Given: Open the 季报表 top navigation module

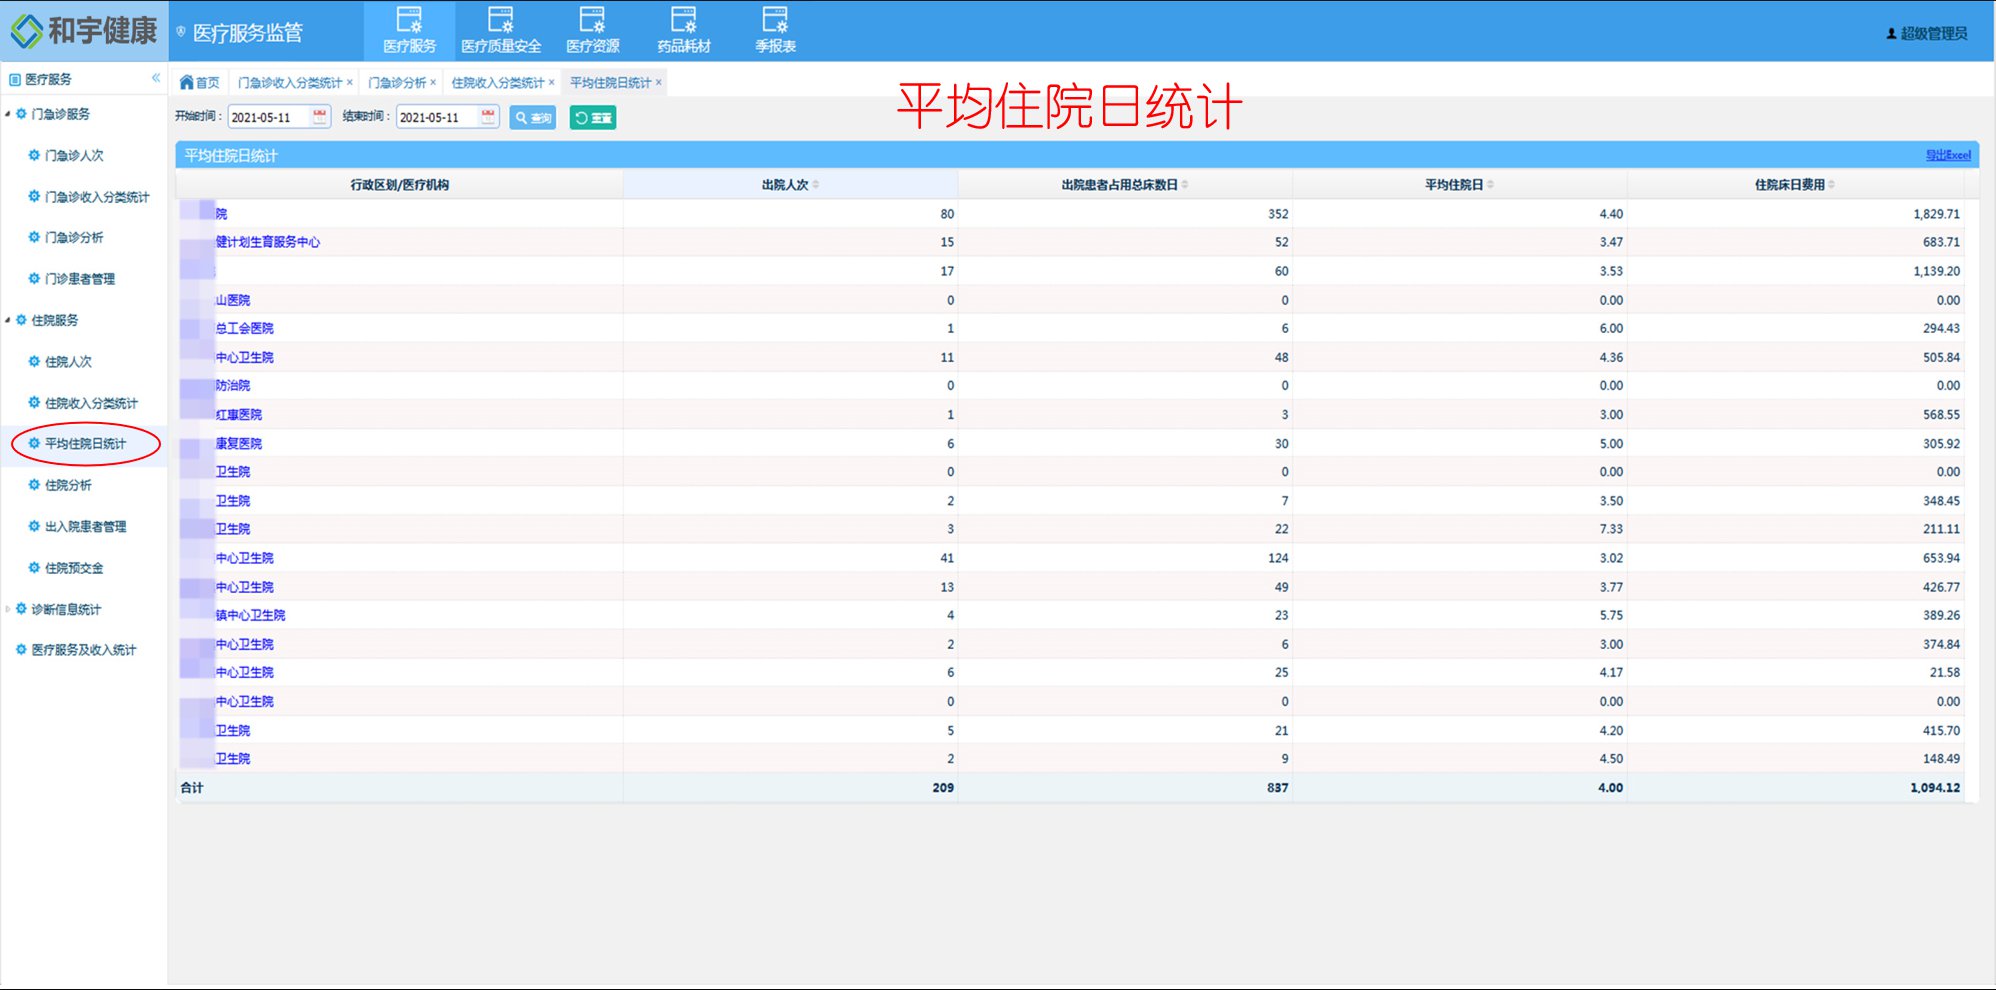Looking at the screenshot, I should click(x=775, y=30).
